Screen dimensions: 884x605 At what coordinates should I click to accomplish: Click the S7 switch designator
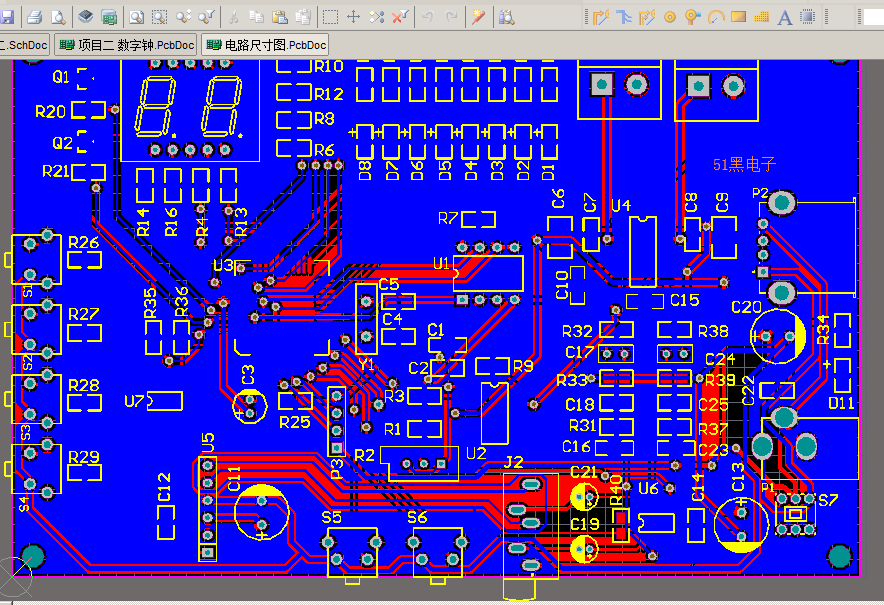click(828, 500)
